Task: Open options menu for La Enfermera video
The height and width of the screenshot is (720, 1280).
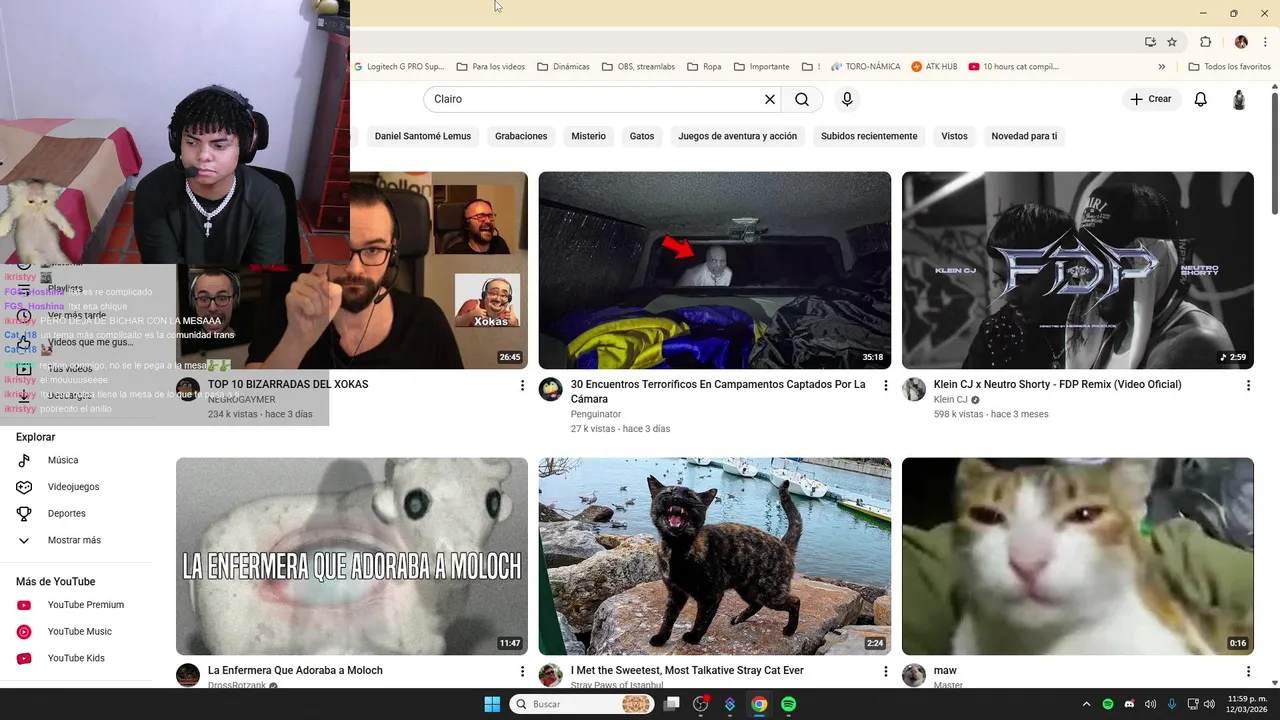Action: coord(522,671)
